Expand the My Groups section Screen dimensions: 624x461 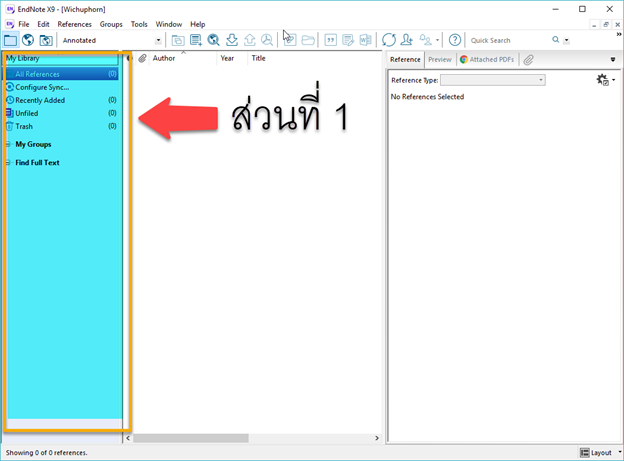click(8, 144)
